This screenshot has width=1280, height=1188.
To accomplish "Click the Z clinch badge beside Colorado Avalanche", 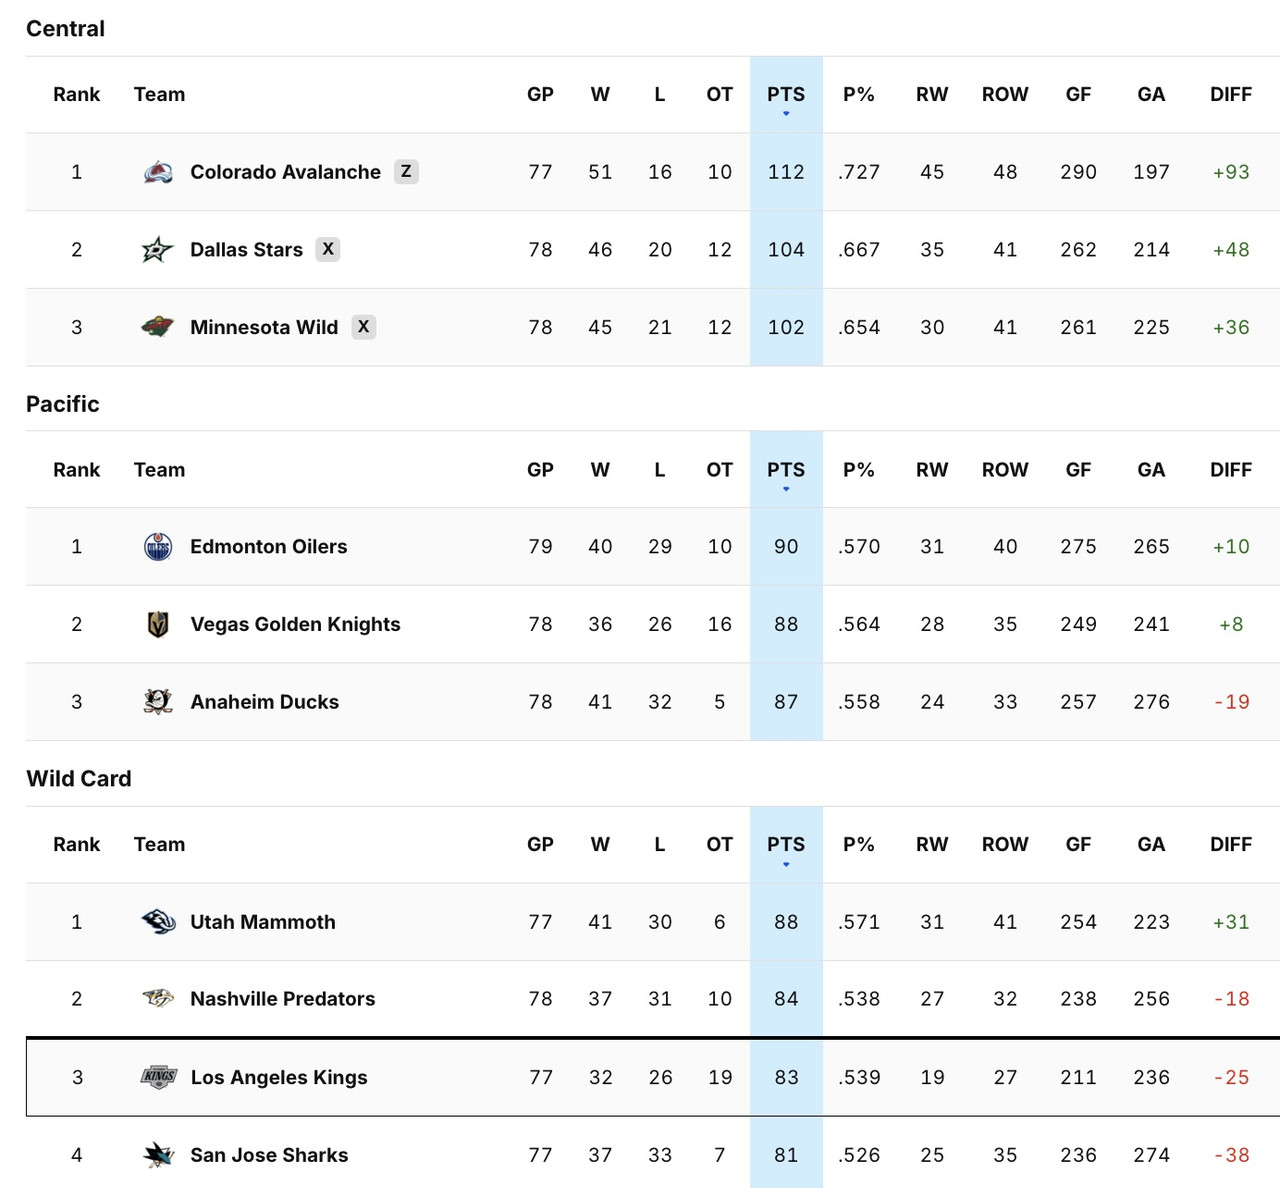I will click(405, 171).
